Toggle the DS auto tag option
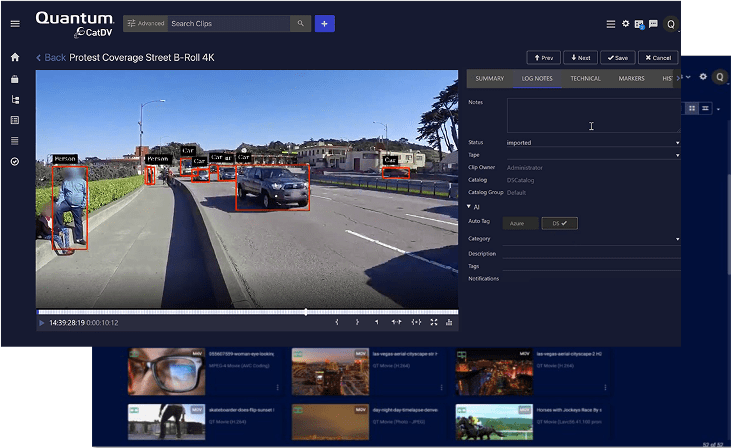Screen dimensions: 731x448 560,223
